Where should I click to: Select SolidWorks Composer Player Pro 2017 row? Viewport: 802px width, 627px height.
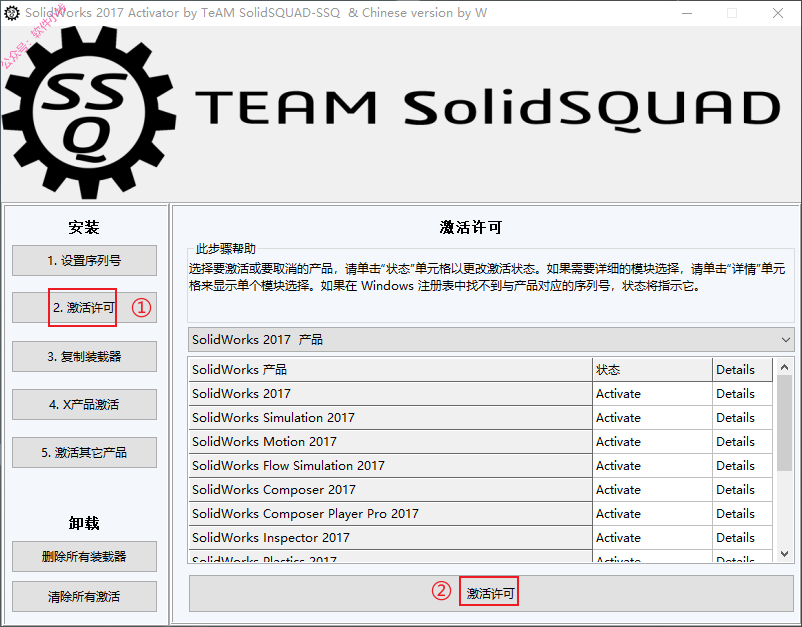click(x=390, y=514)
